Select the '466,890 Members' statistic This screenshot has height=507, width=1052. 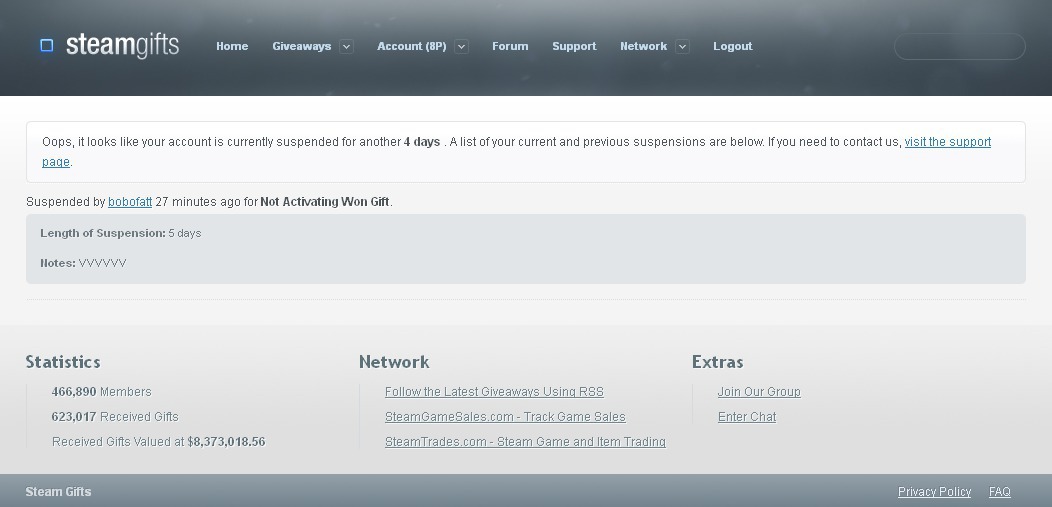point(101,392)
